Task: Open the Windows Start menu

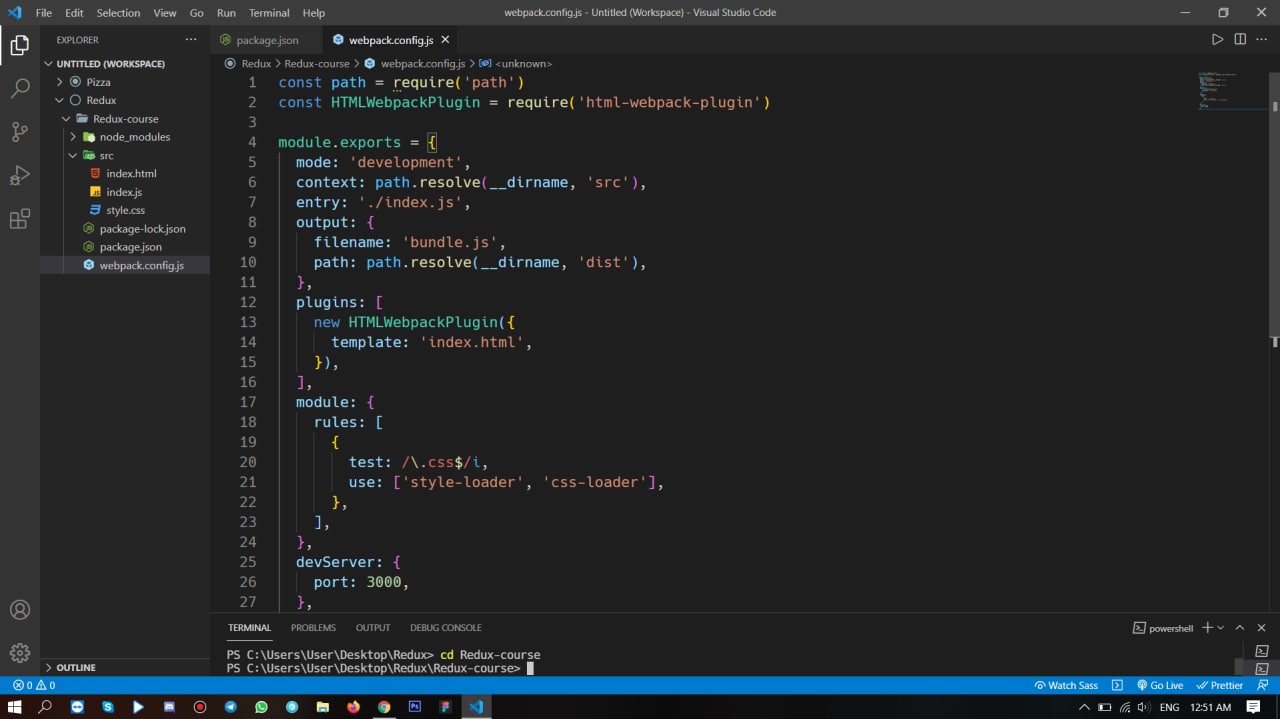Action: (15, 706)
